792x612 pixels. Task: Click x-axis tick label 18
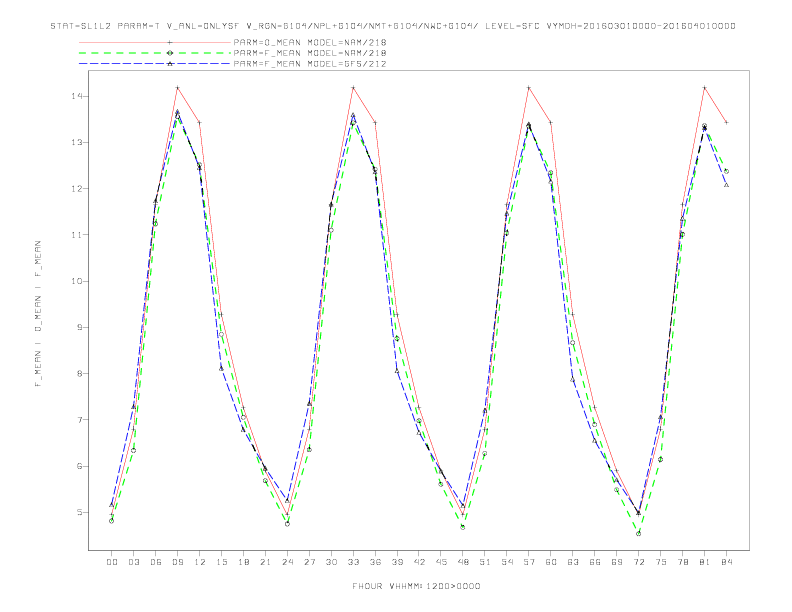point(243,562)
